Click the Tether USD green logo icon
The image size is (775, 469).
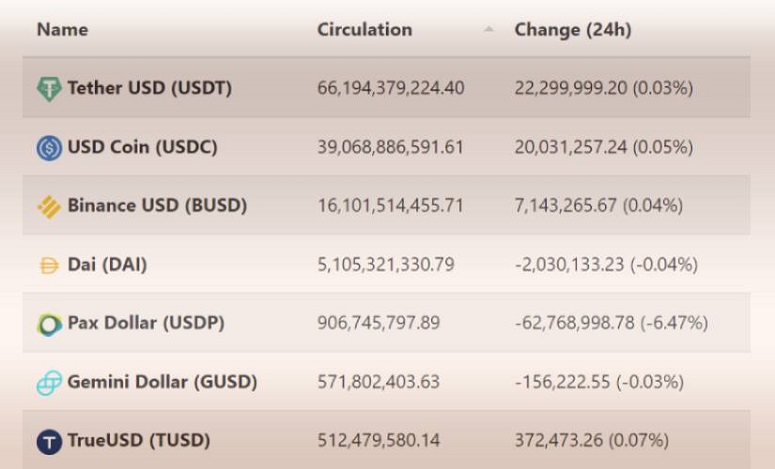(49, 89)
